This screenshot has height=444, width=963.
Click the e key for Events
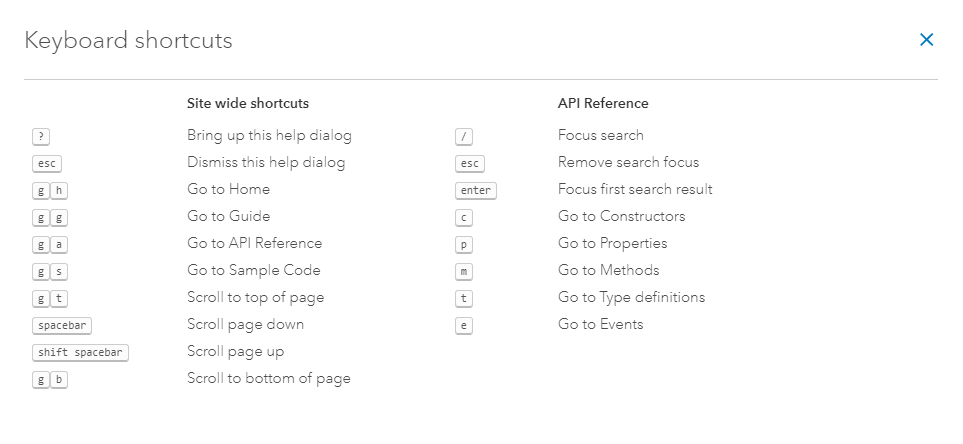pos(463,325)
